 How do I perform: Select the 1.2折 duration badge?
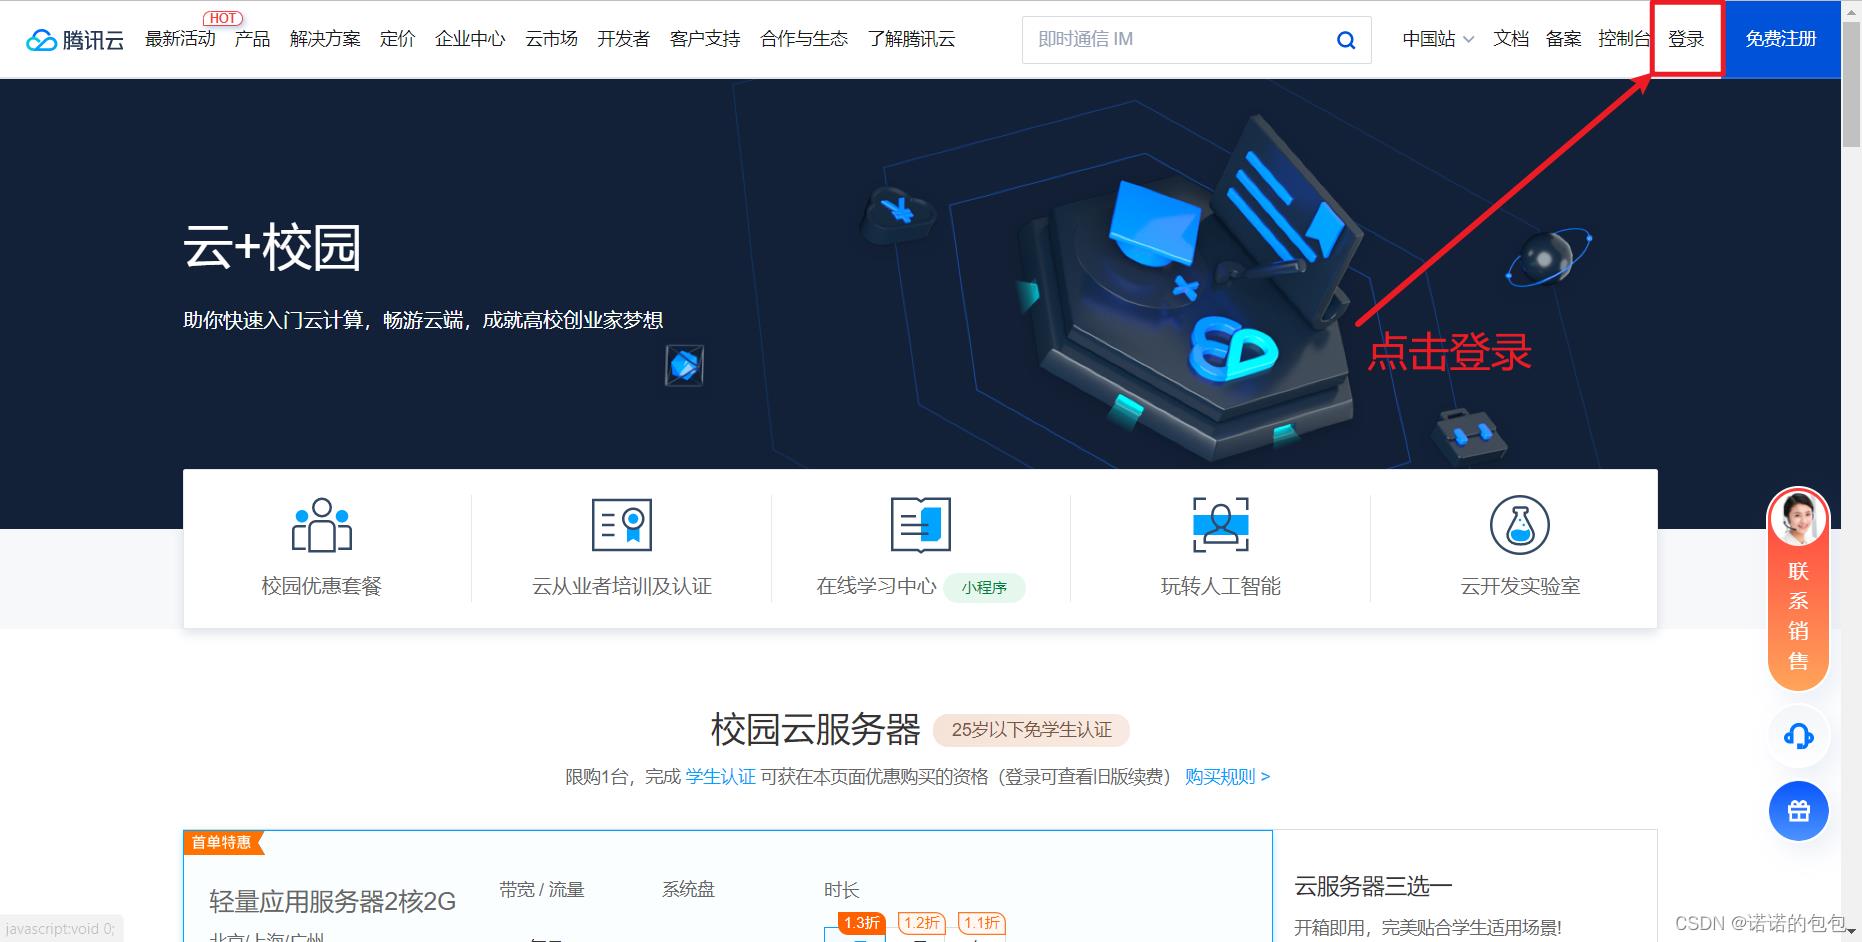921,922
